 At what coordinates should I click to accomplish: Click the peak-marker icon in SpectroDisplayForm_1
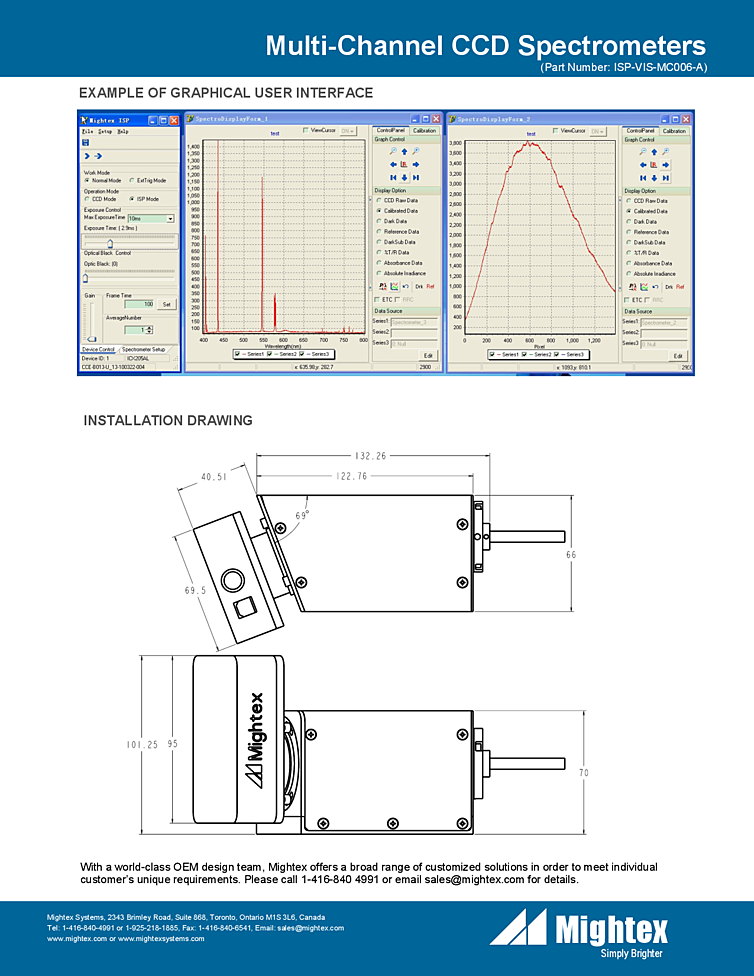point(382,286)
